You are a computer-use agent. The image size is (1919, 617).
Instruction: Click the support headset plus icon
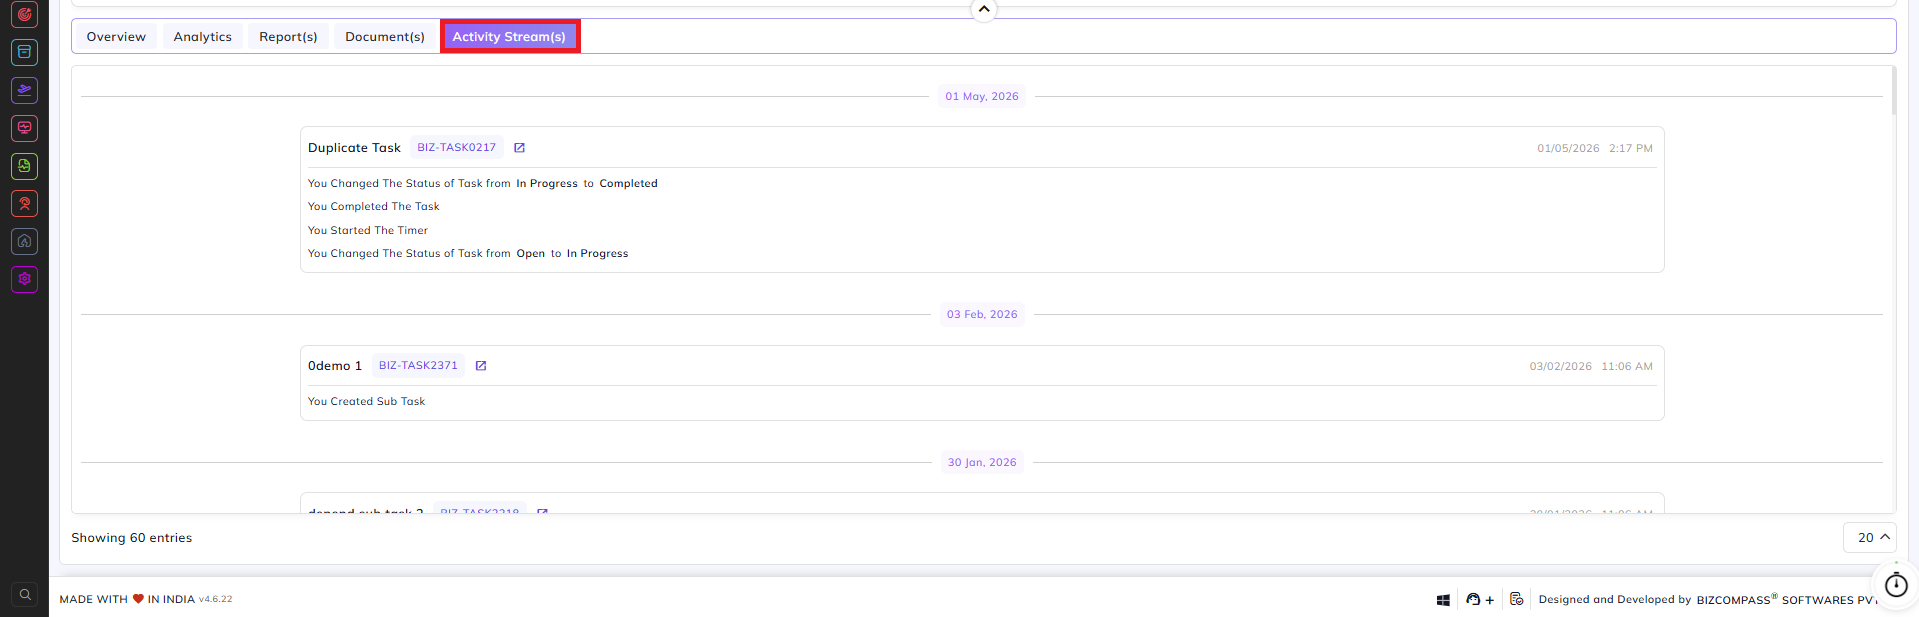point(1479,600)
